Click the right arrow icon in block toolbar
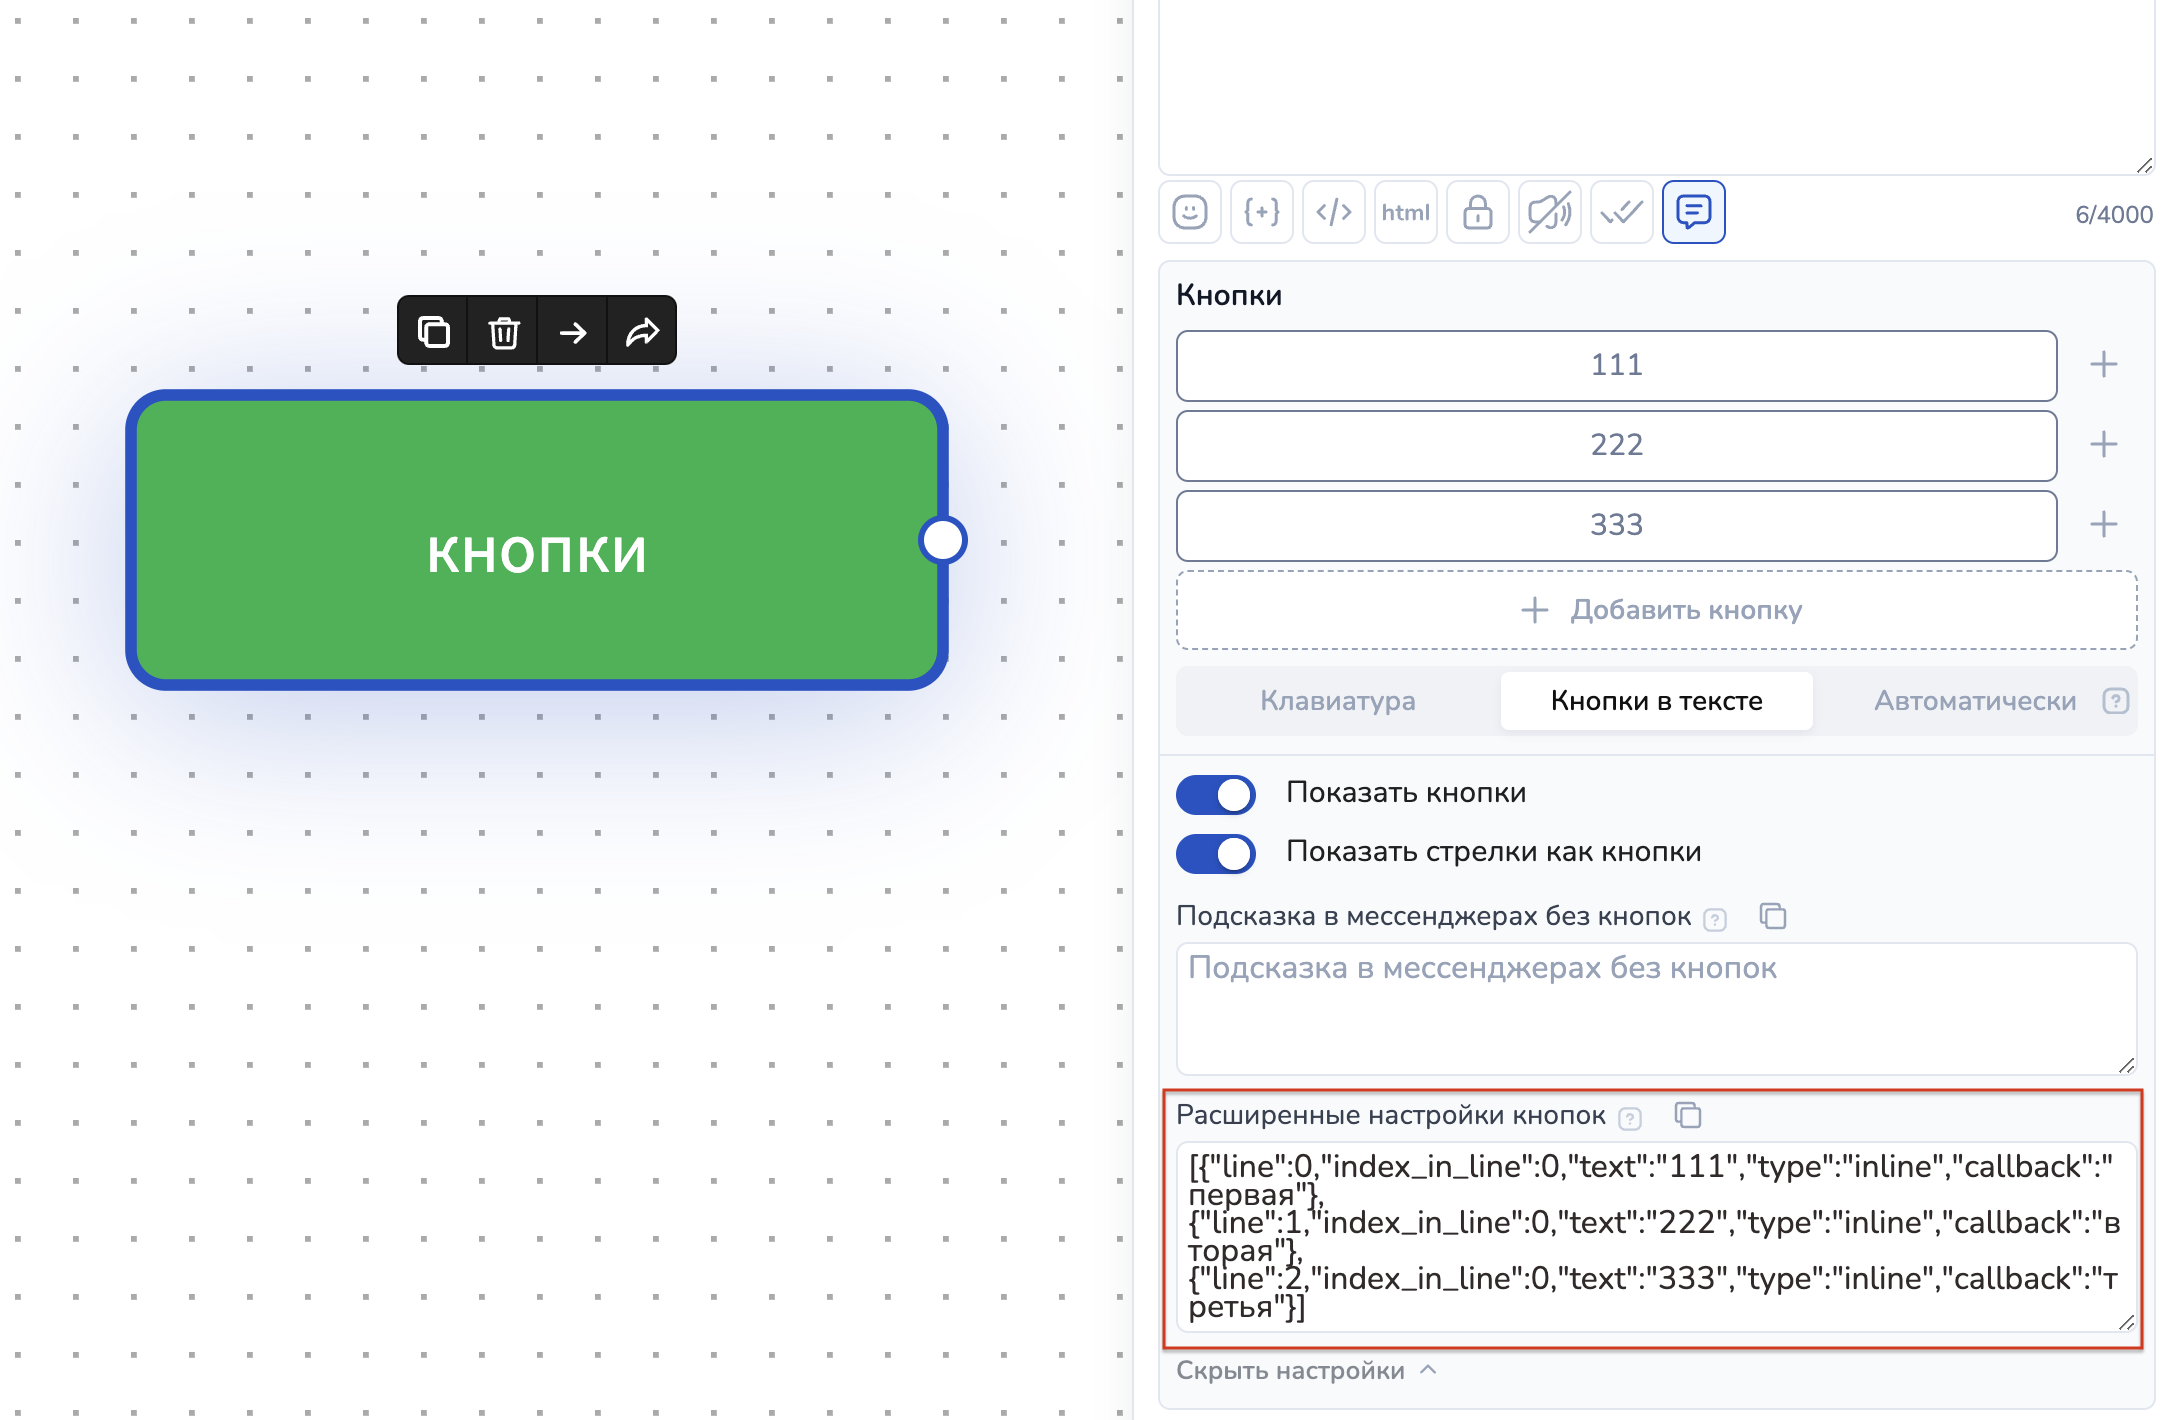 (x=573, y=331)
